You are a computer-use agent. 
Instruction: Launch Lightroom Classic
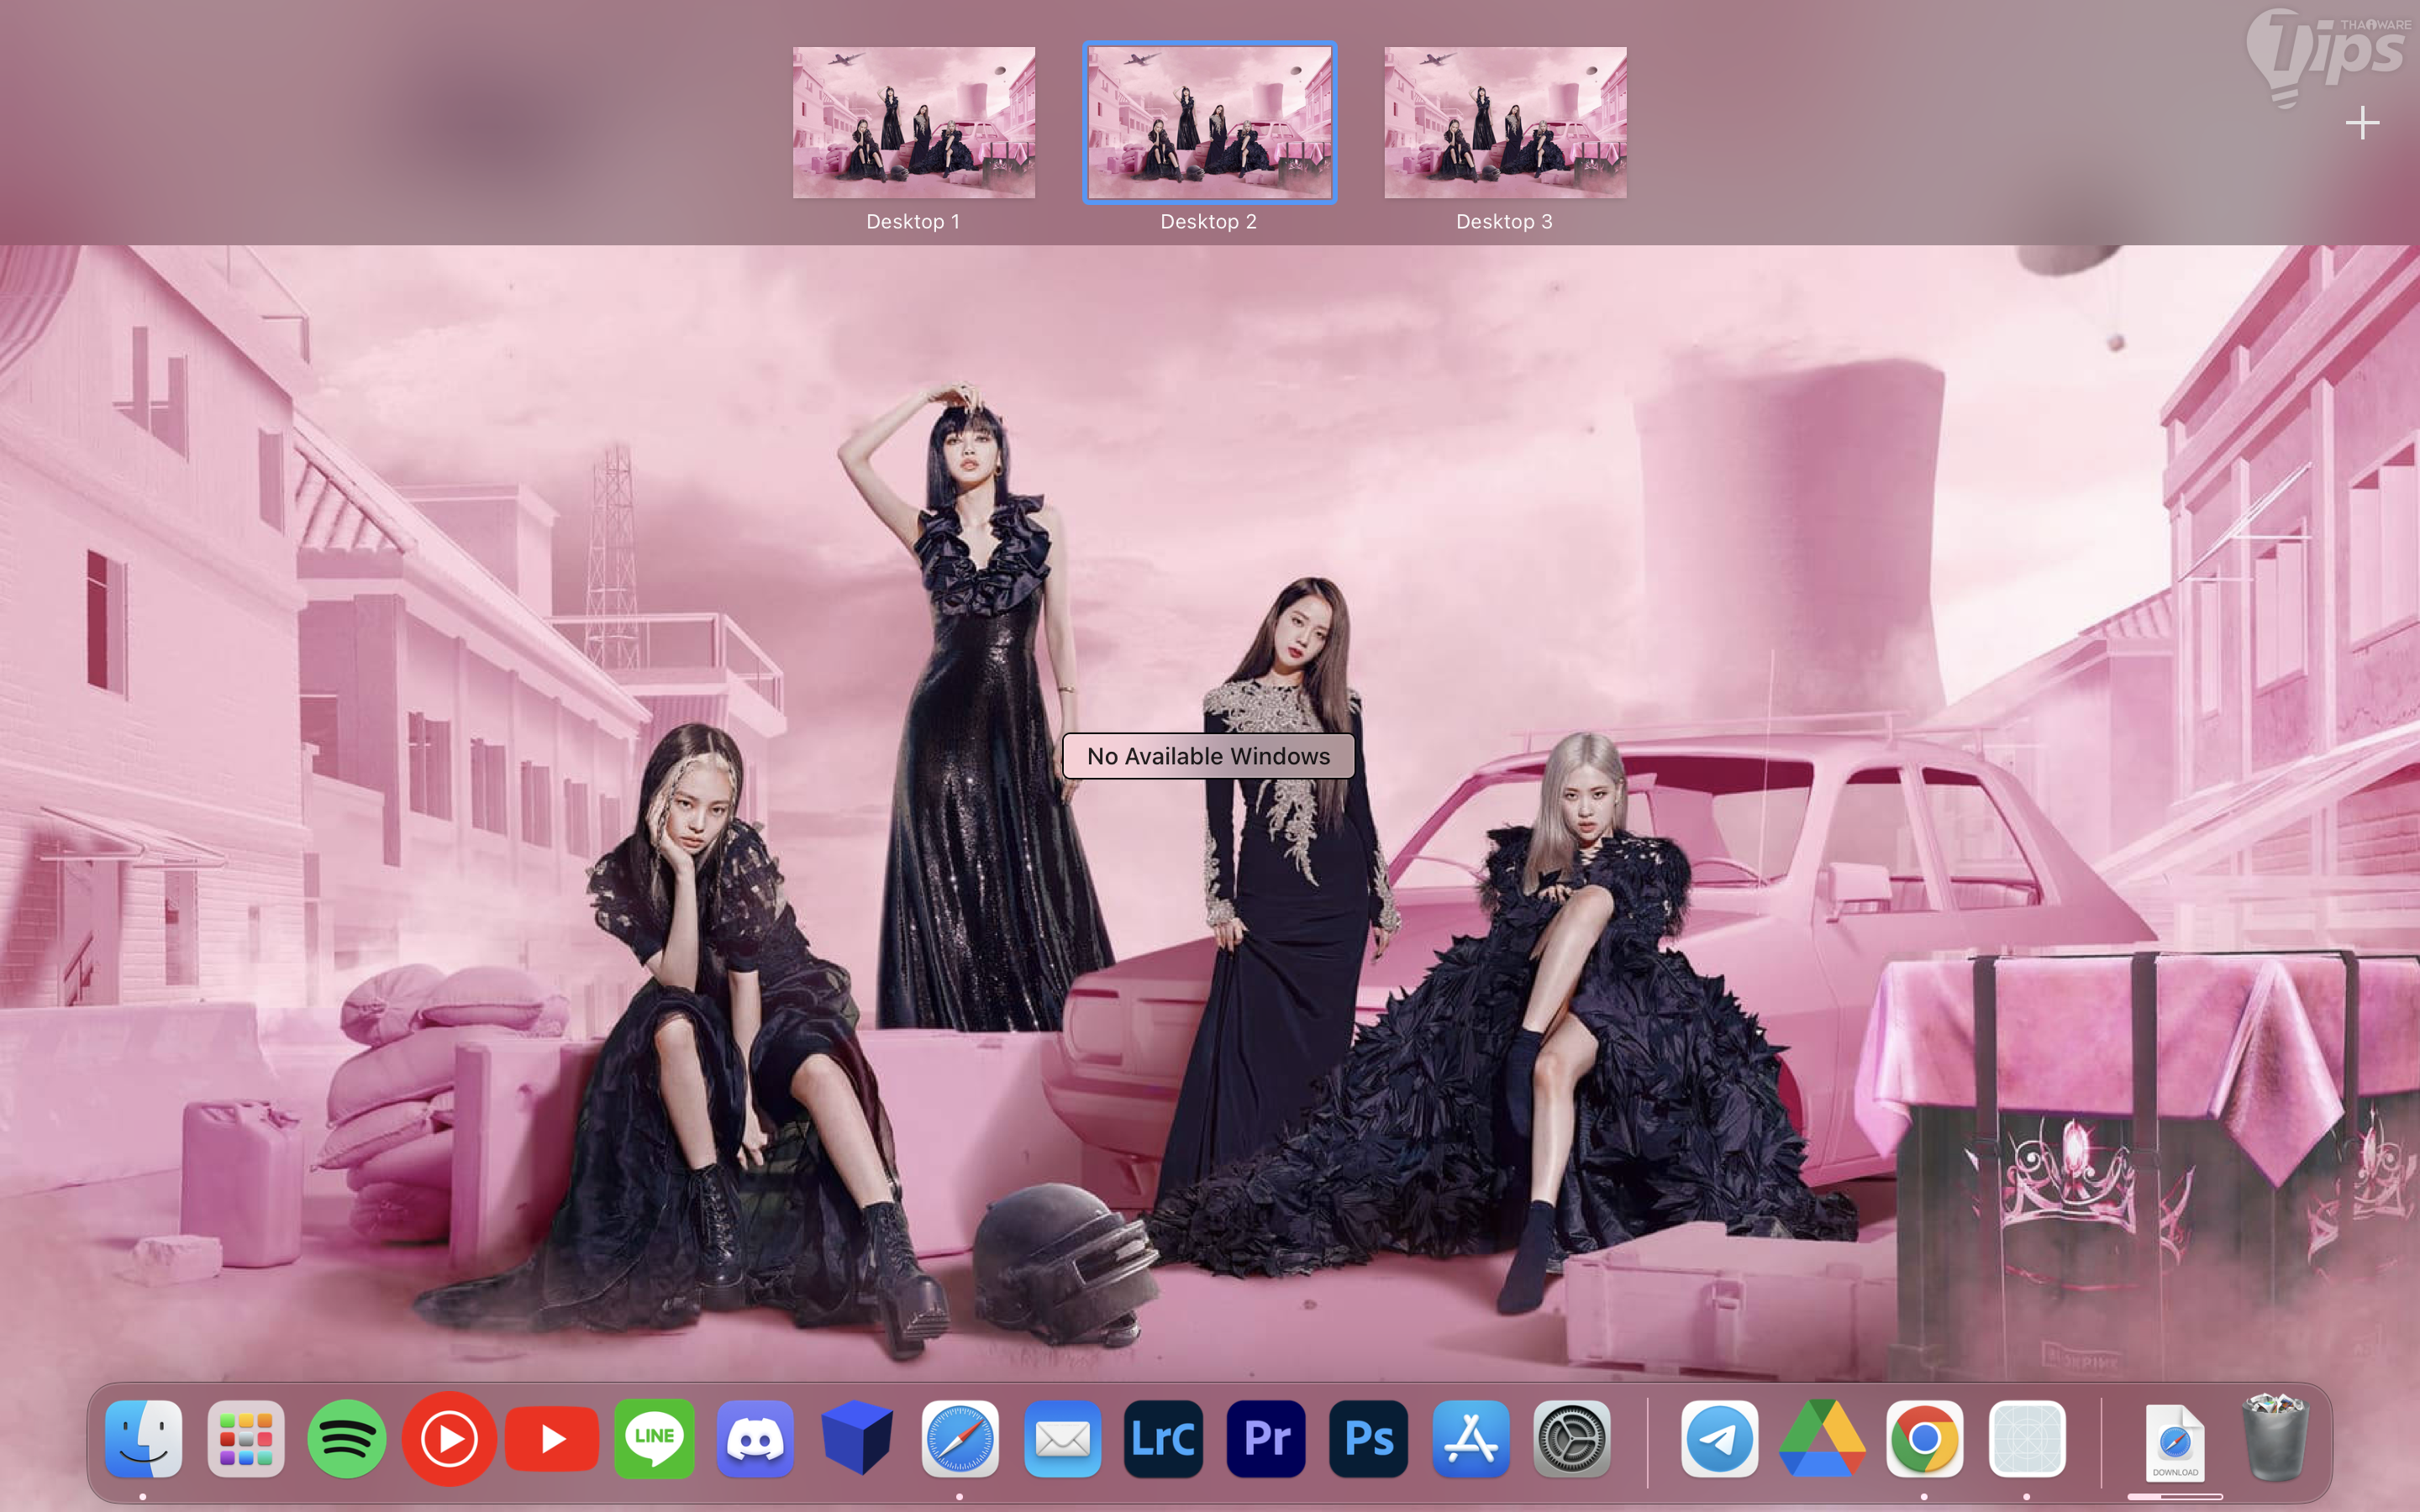click(x=1164, y=1438)
